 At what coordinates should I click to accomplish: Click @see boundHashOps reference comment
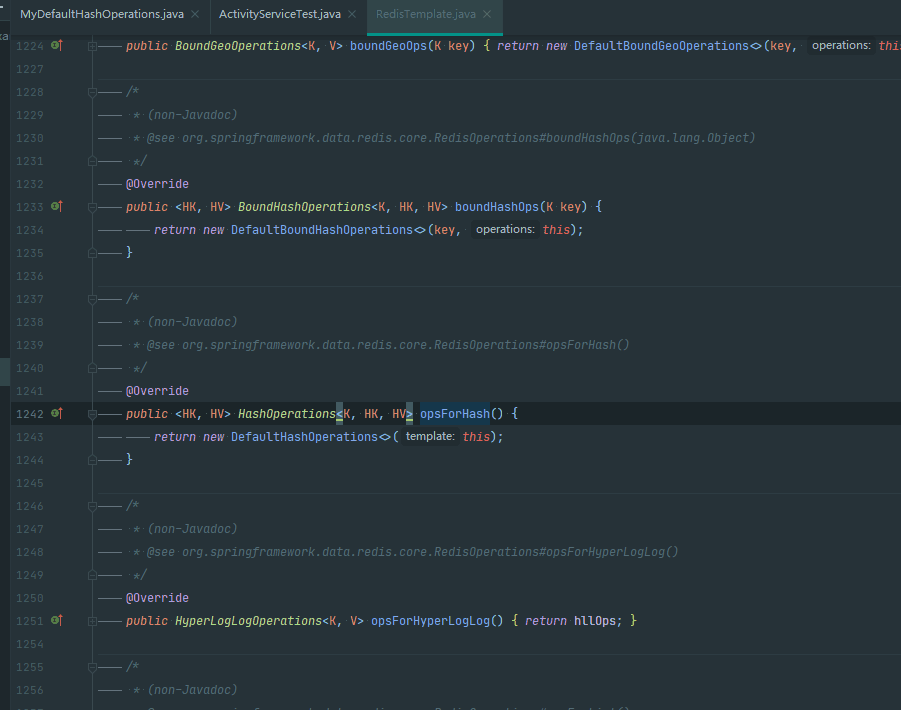[x=451, y=138]
